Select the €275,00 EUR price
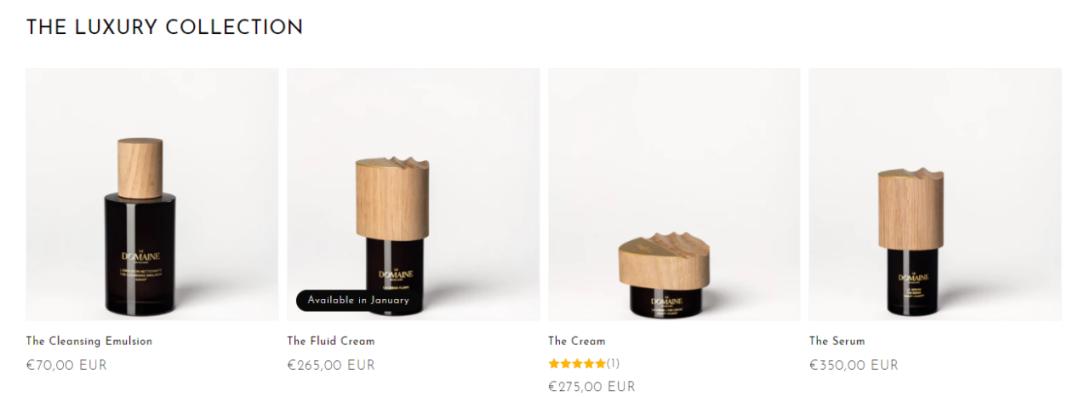Screen dimensions: 1080x397 pos(592,387)
